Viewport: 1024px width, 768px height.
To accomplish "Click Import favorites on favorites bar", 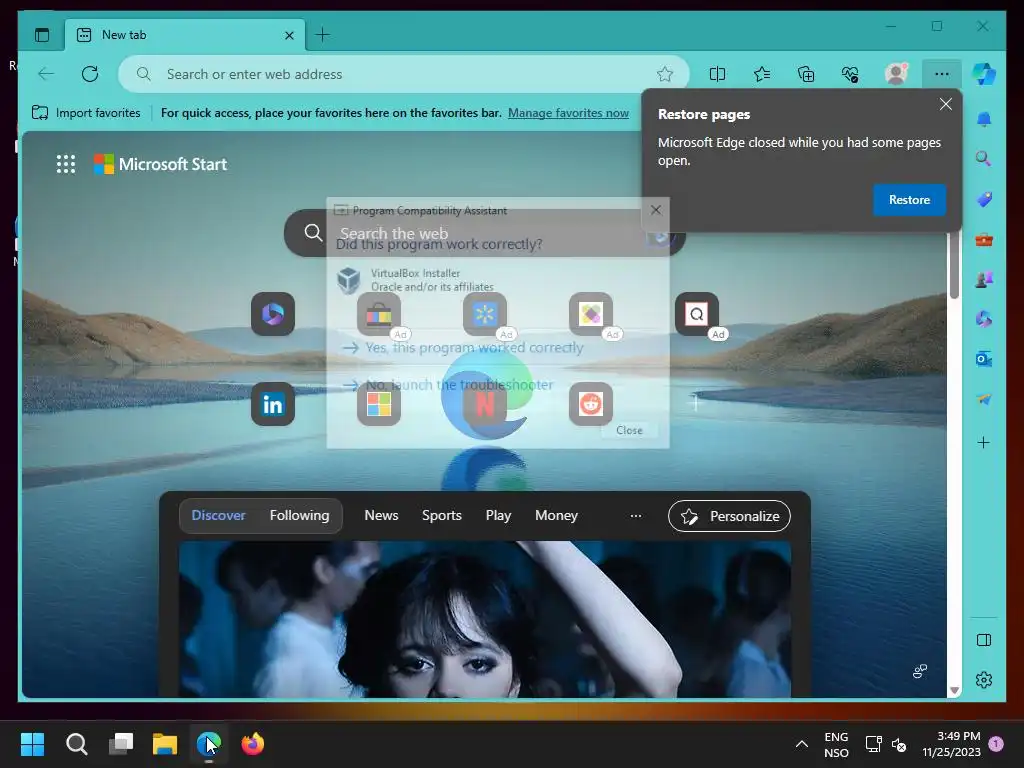I will pos(86,113).
